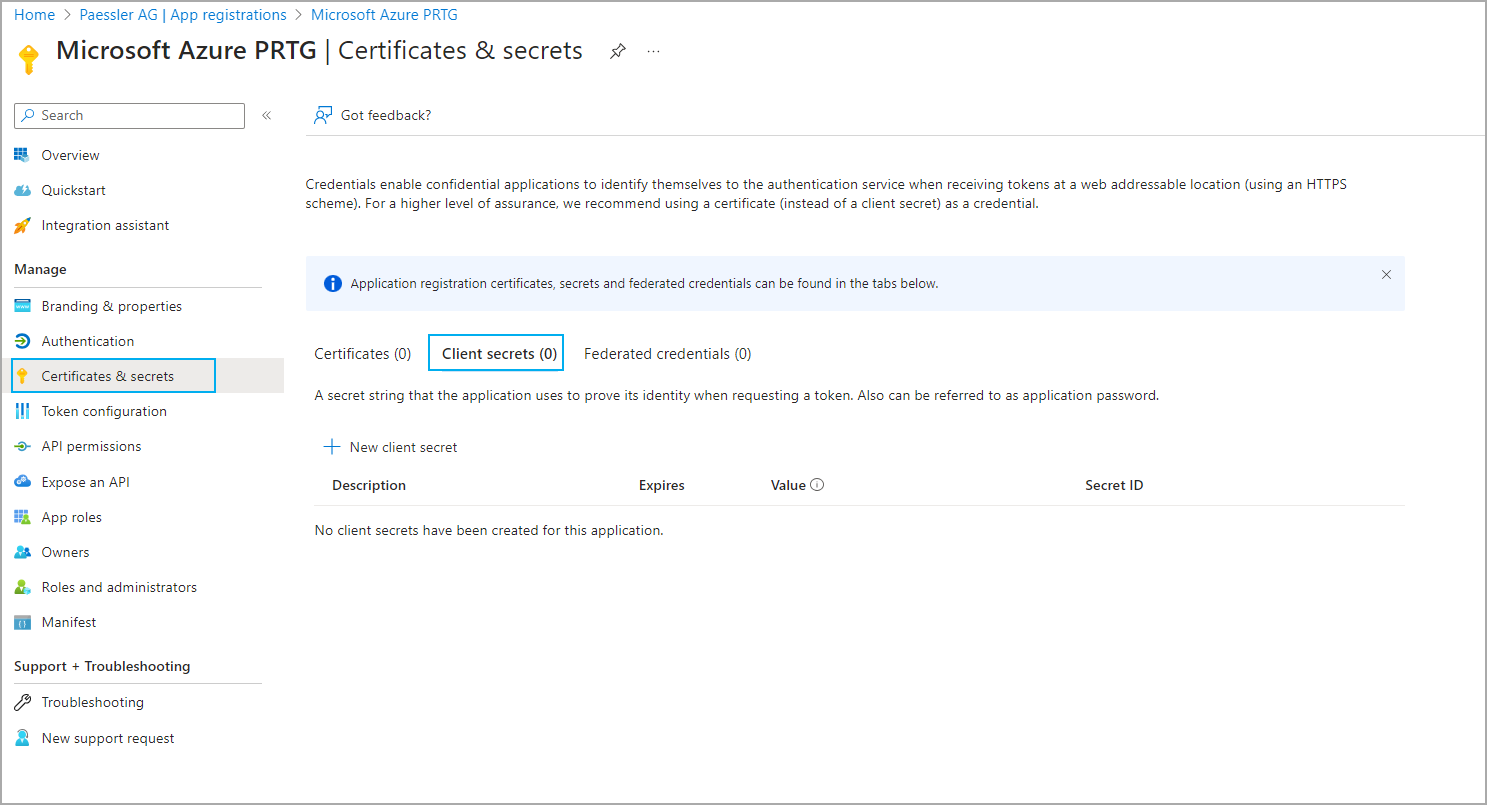Click the plus icon for New client secret
1487x805 pixels.
(332, 447)
